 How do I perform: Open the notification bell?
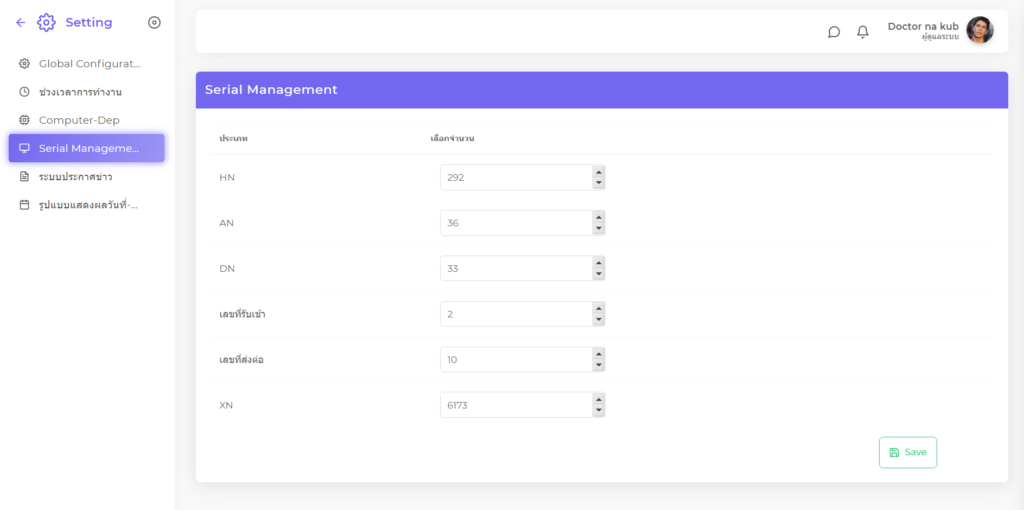pyautogui.click(x=863, y=32)
